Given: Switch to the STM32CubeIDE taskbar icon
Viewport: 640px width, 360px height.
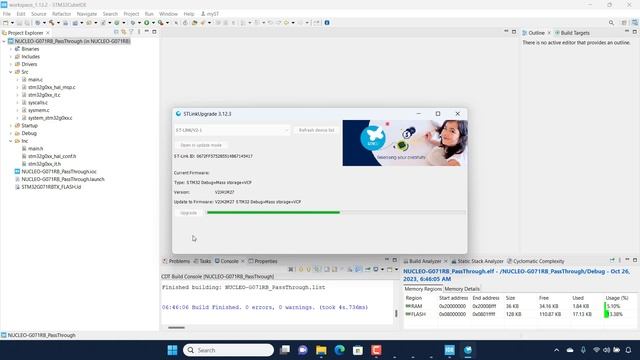Looking at the screenshot, I should (449, 350).
